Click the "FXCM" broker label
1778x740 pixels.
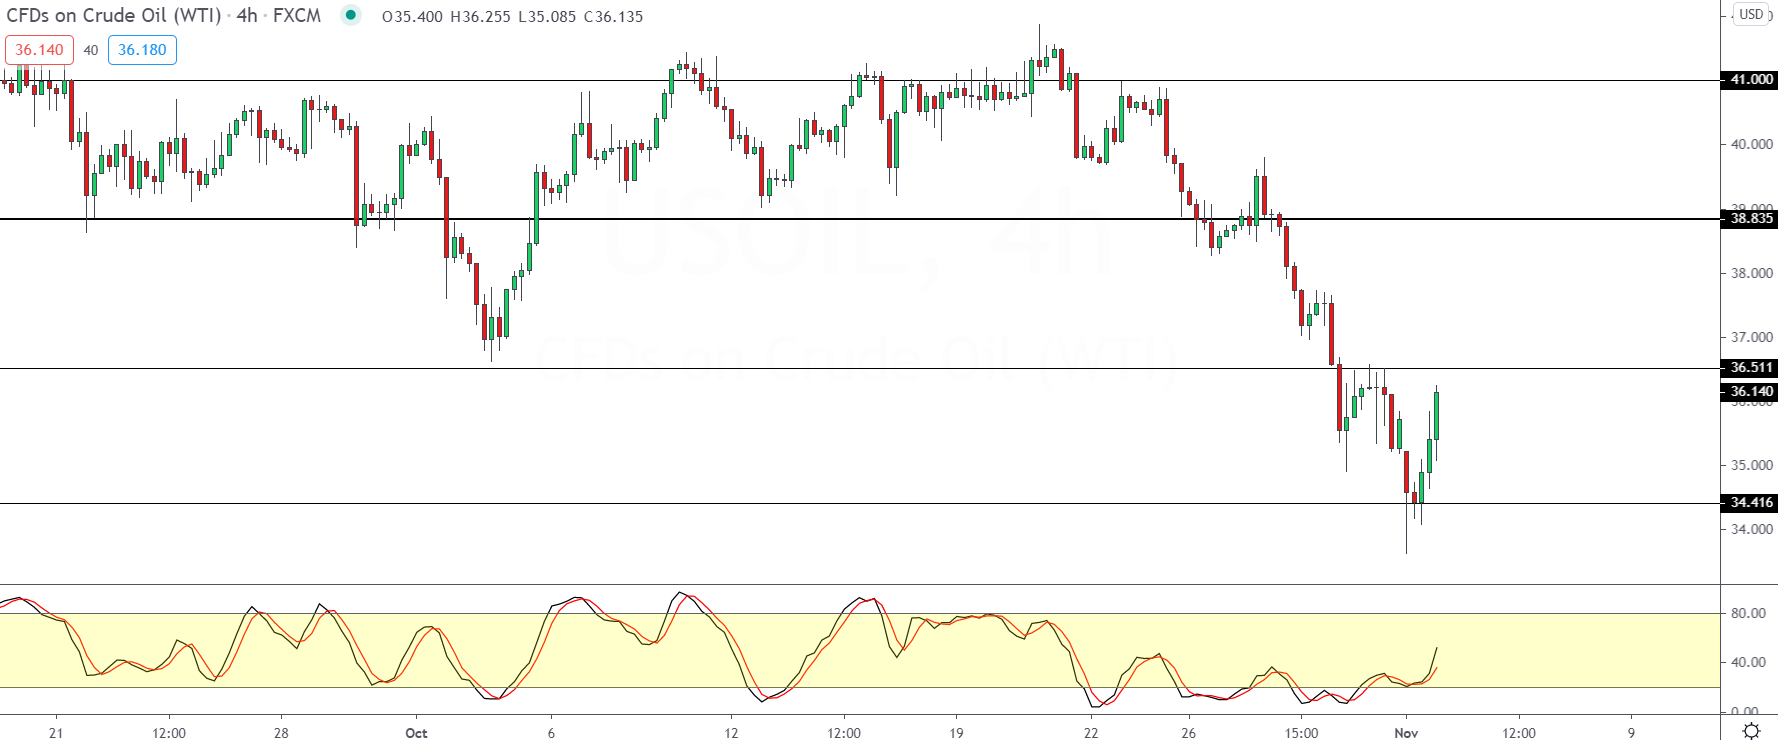point(297,16)
